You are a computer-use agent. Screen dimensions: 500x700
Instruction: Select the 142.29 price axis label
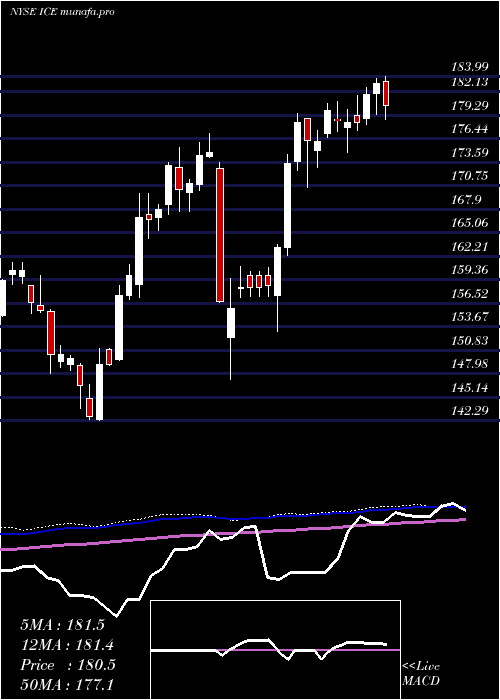(470, 410)
